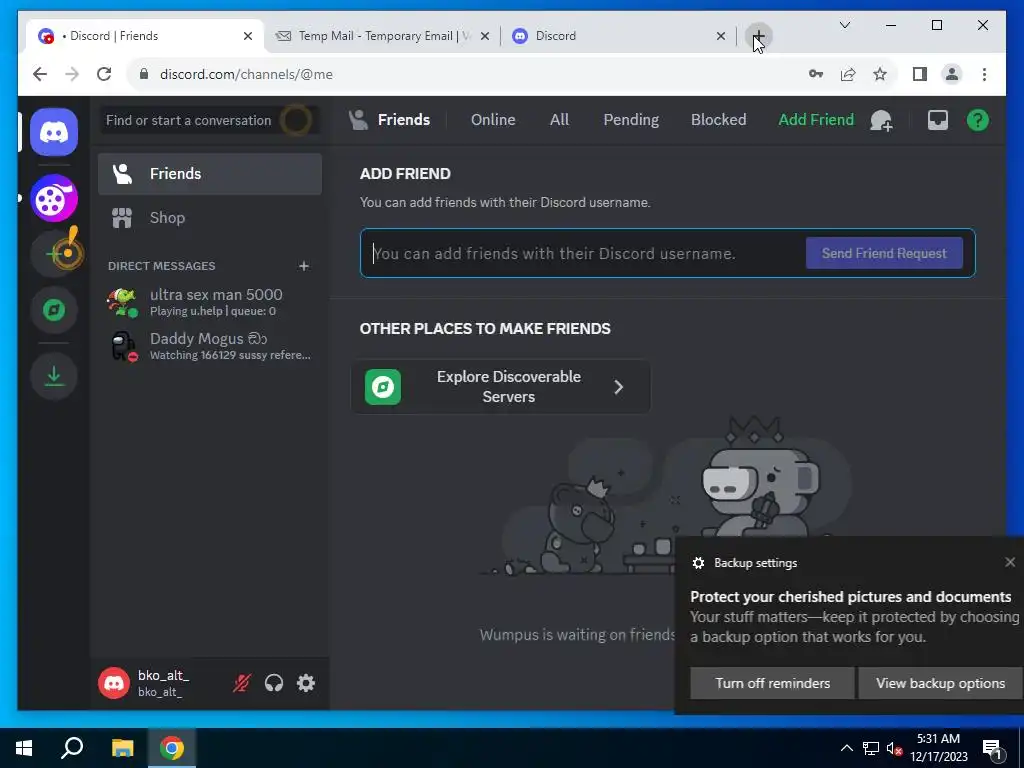Open a new Chrome tab
The height and width of the screenshot is (768, 1024).
758,36
